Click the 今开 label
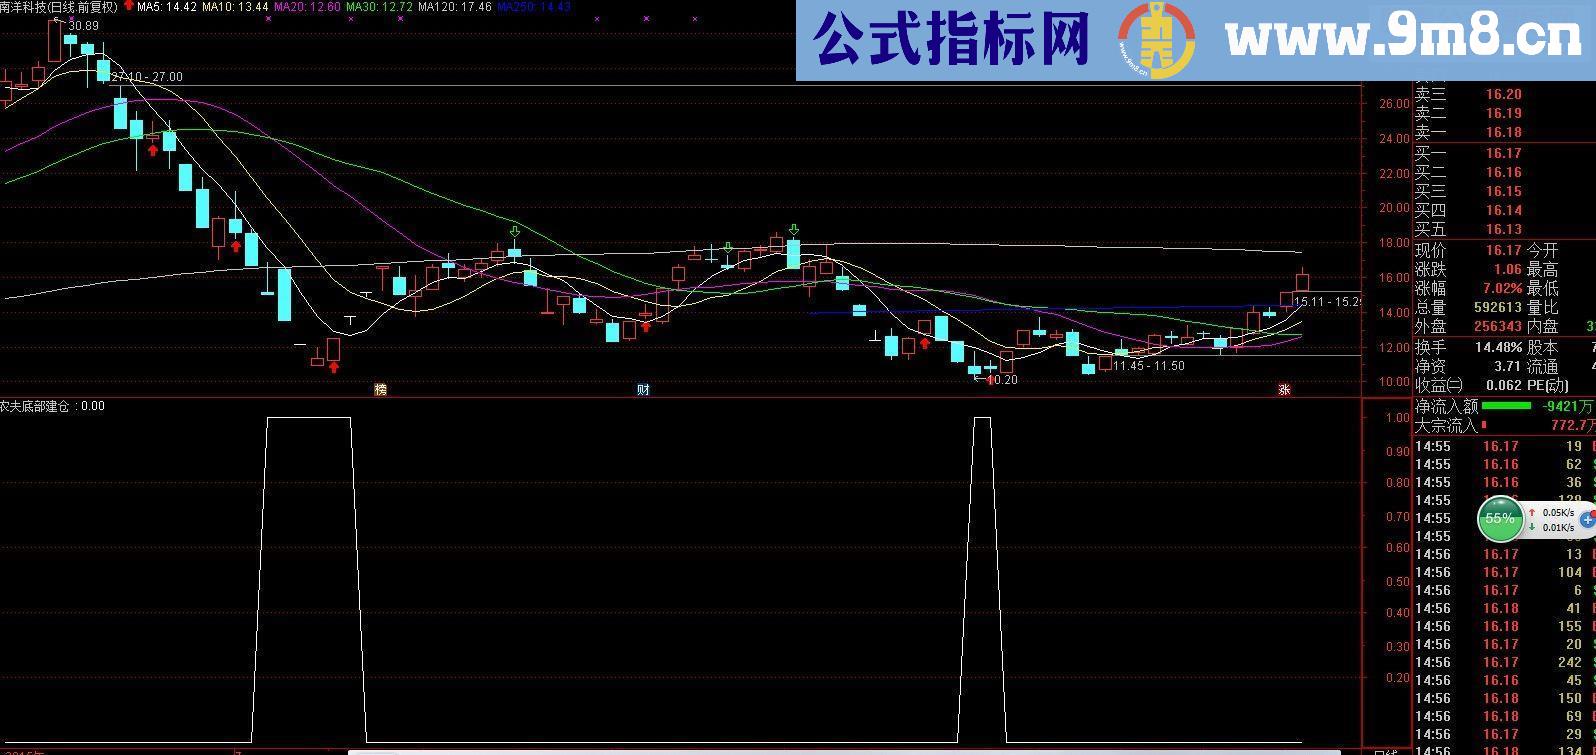The image size is (1596, 755). 1542,251
